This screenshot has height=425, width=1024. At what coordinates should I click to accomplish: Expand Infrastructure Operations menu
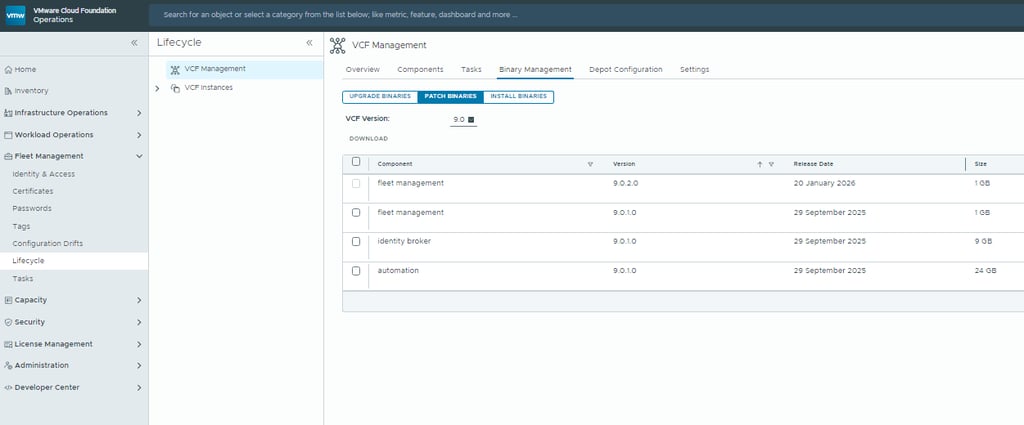tap(139, 113)
